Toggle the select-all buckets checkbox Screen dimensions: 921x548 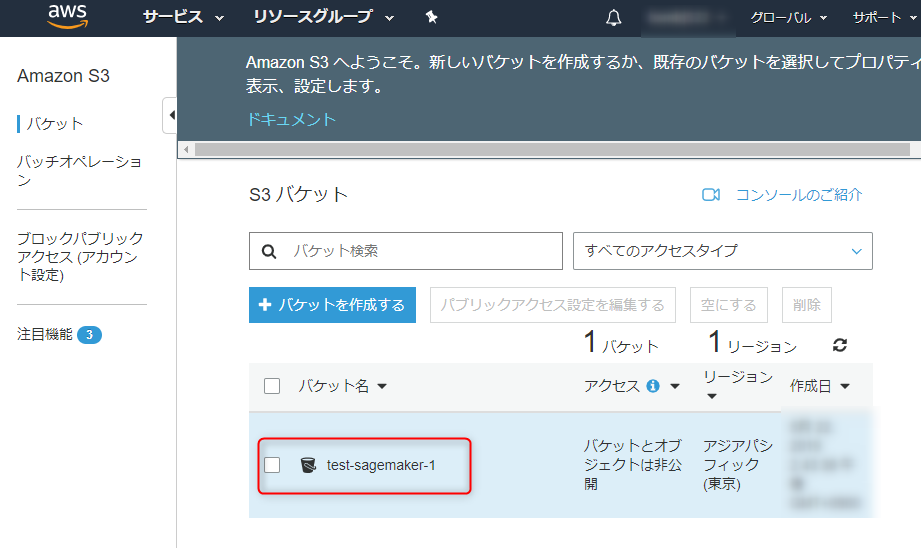[x=272, y=386]
